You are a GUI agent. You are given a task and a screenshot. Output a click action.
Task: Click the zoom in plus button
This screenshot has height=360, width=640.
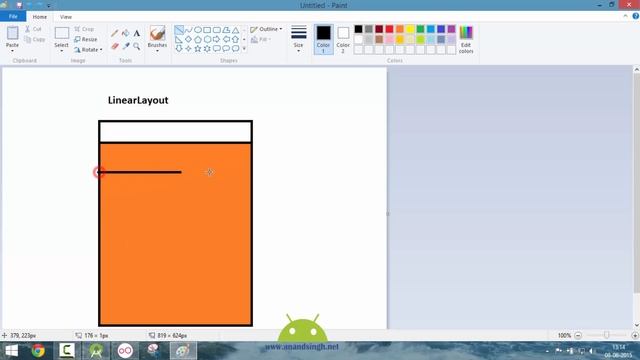pyautogui.click(x=635, y=335)
